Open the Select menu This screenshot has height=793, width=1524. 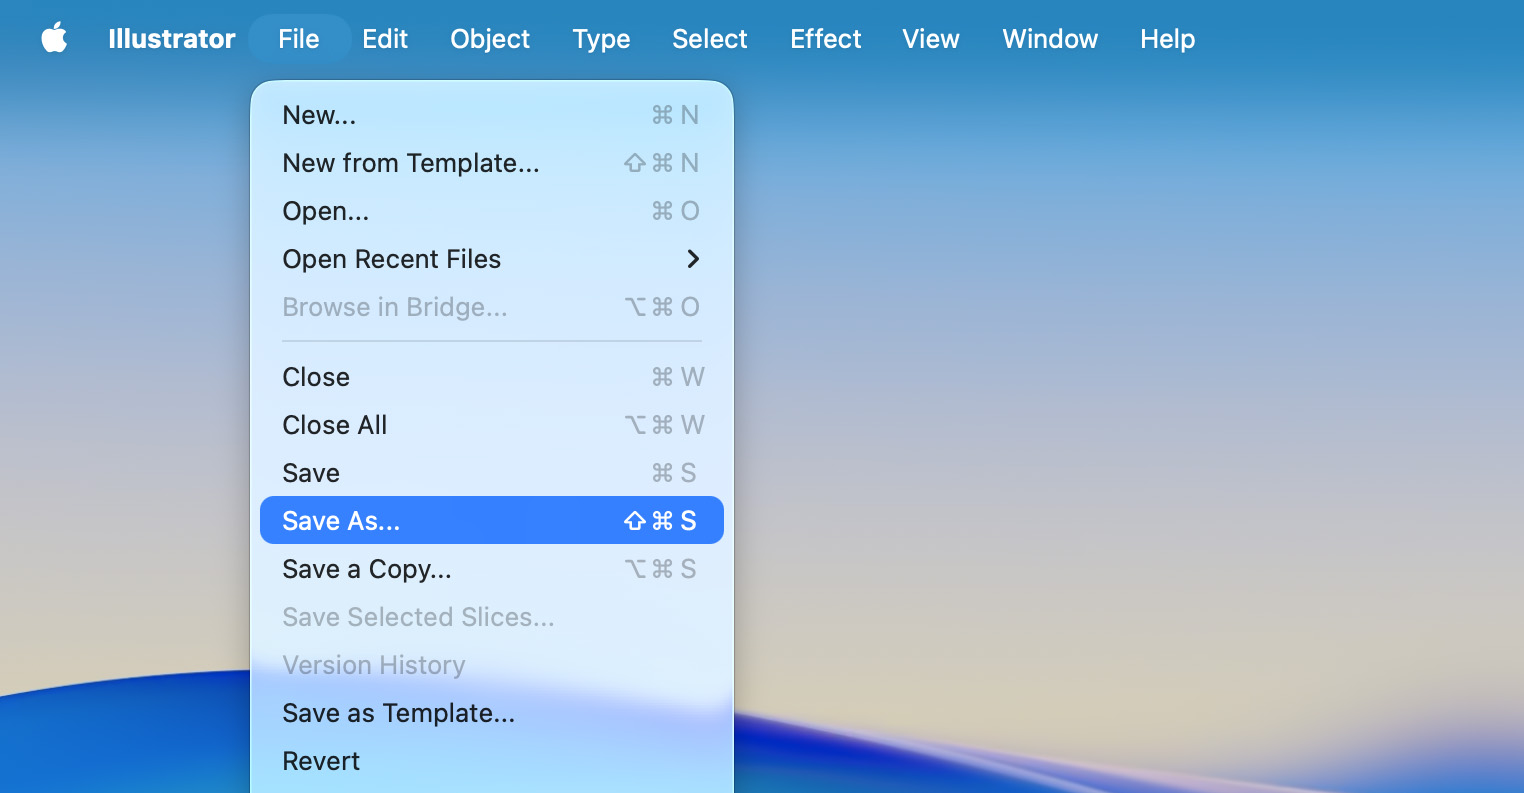(x=709, y=39)
